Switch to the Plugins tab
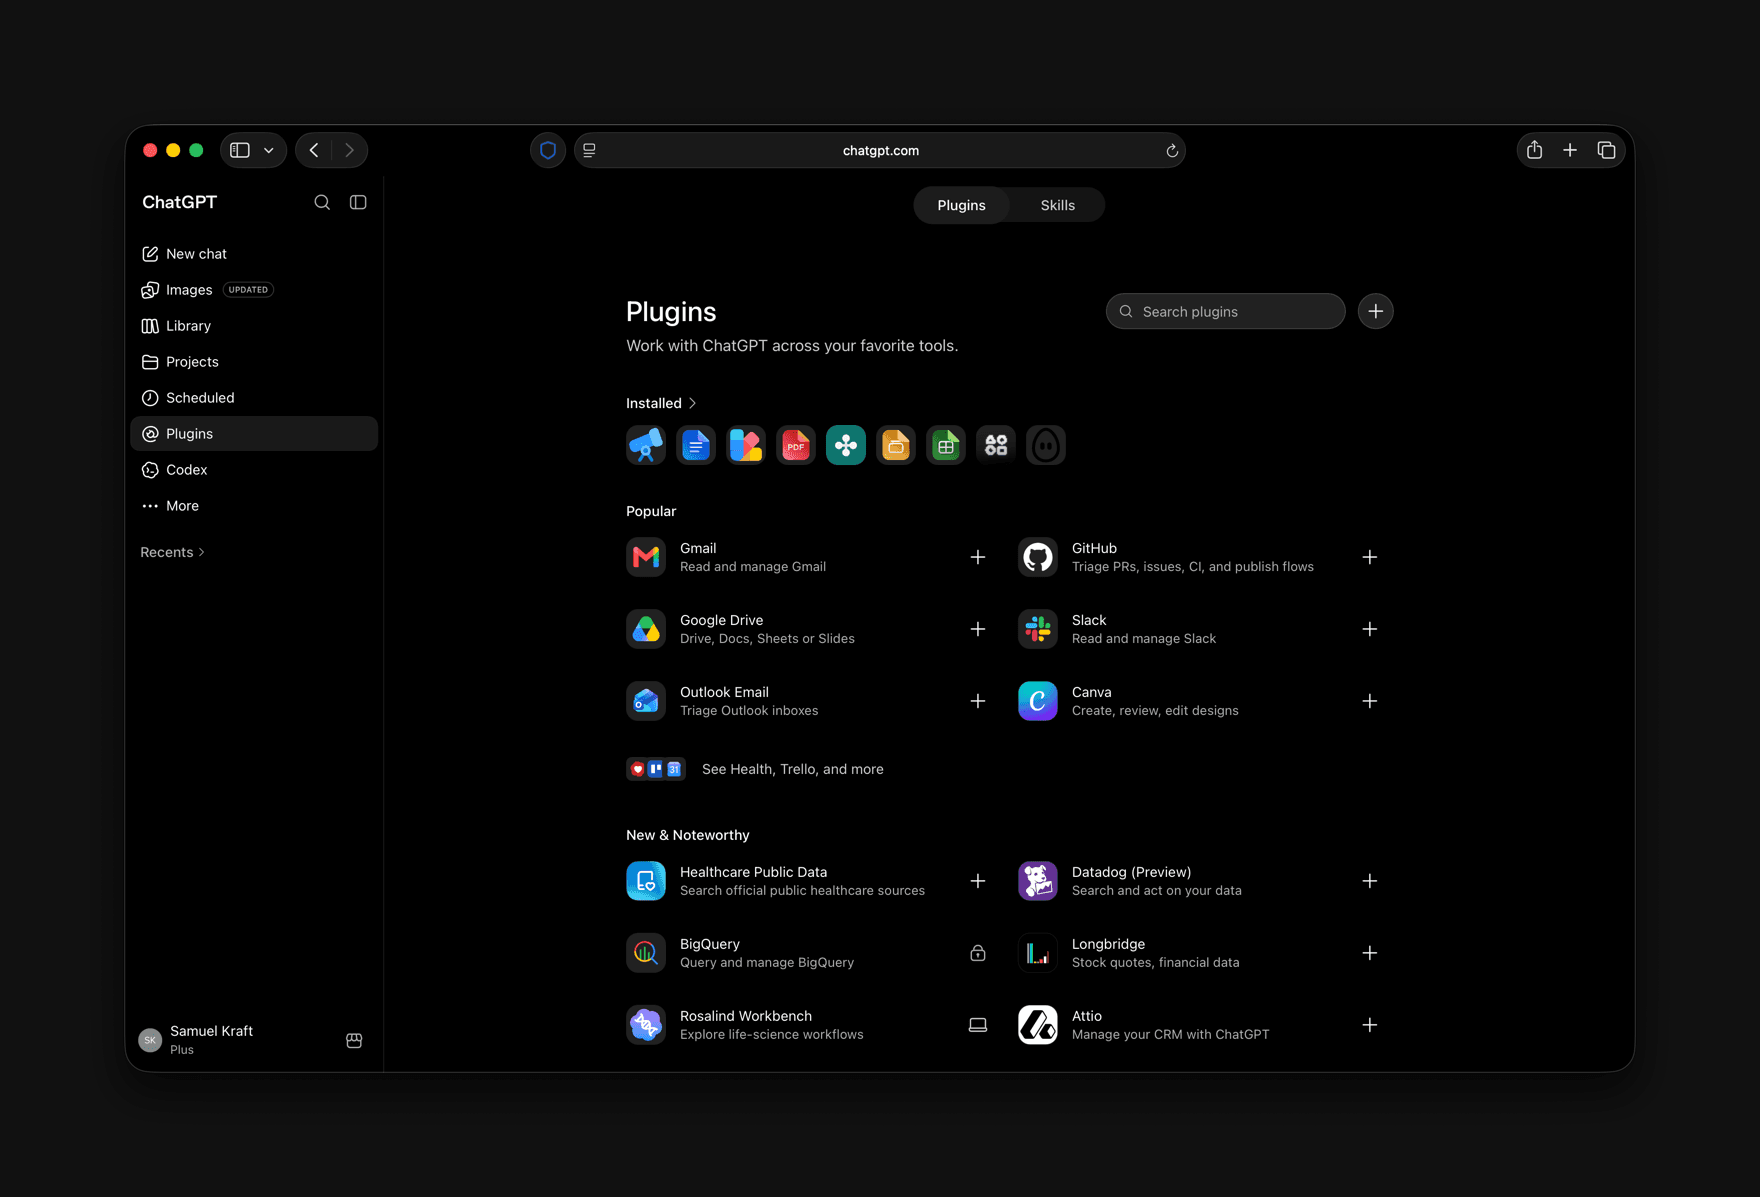The height and width of the screenshot is (1197, 1760). (x=961, y=205)
